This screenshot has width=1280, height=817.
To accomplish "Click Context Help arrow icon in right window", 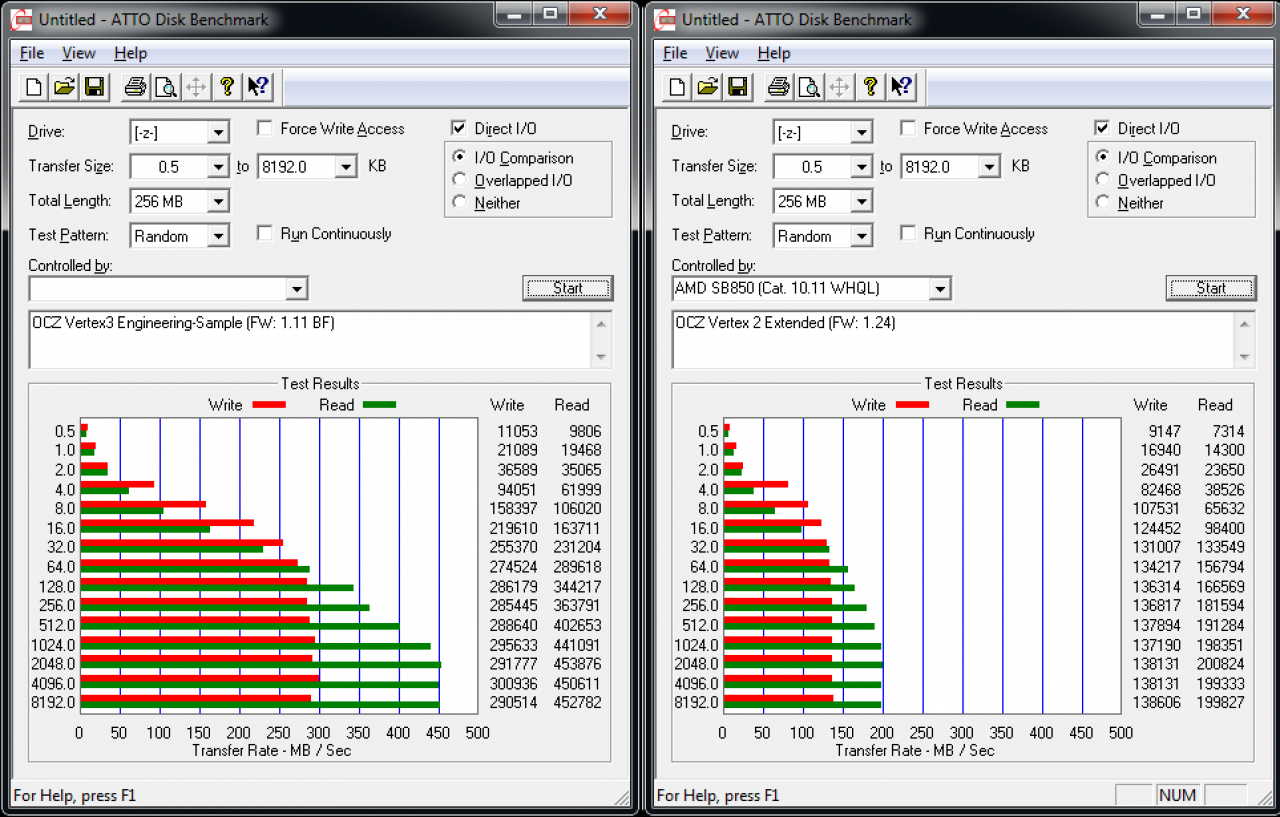I will coord(901,87).
